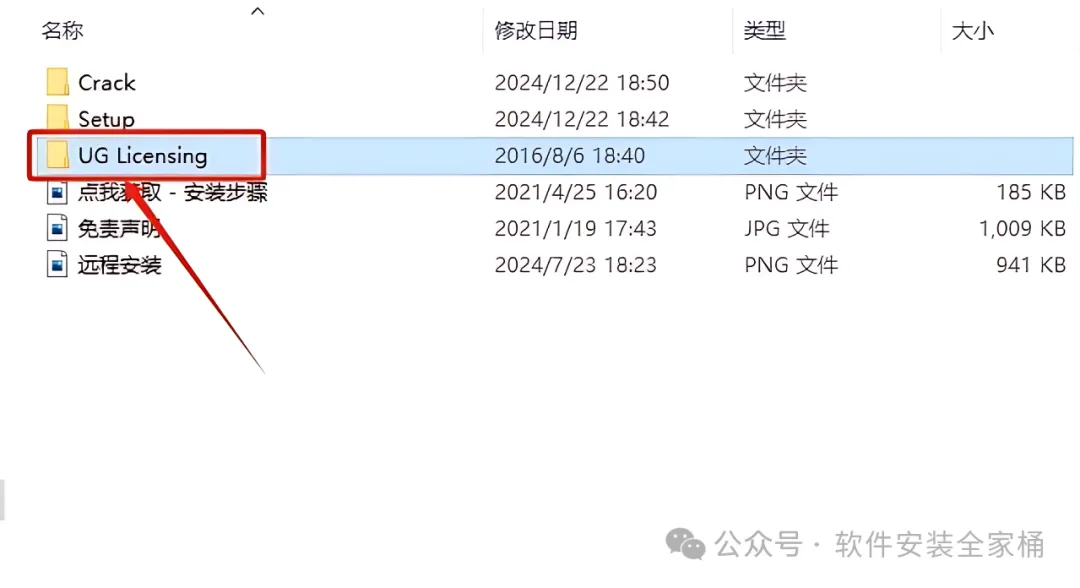The width and height of the screenshot is (1080, 588).
Task: Select the Crack folder name
Action: 107,83
